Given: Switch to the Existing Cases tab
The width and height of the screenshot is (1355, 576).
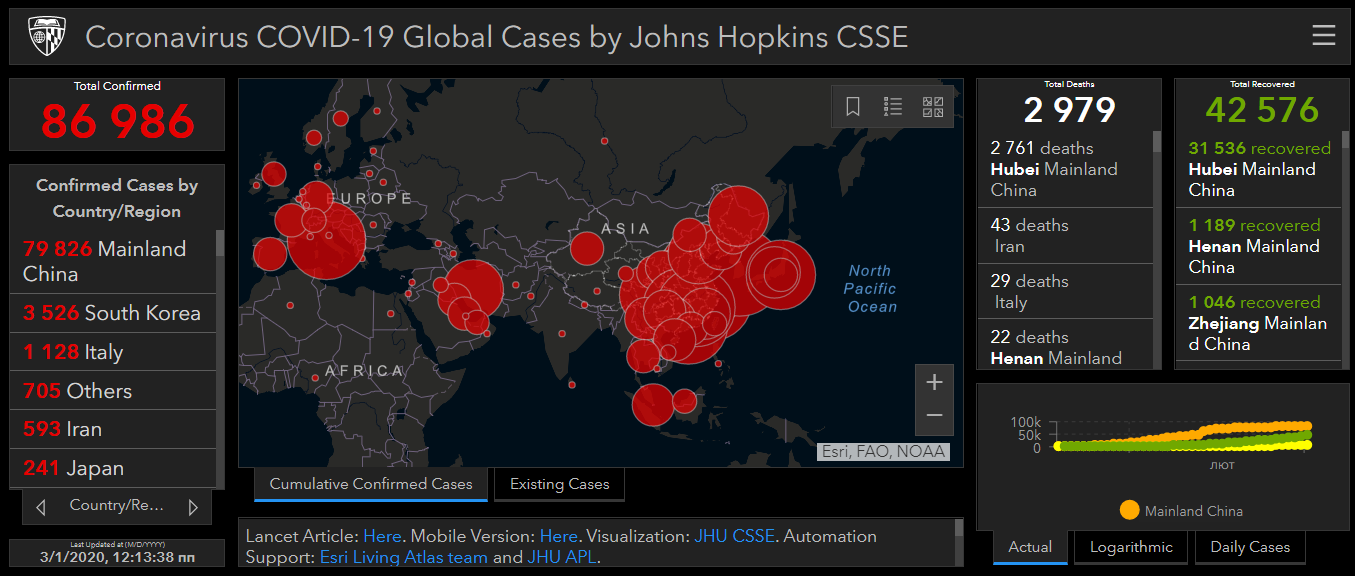Looking at the screenshot, I should [x=560, y=484].
